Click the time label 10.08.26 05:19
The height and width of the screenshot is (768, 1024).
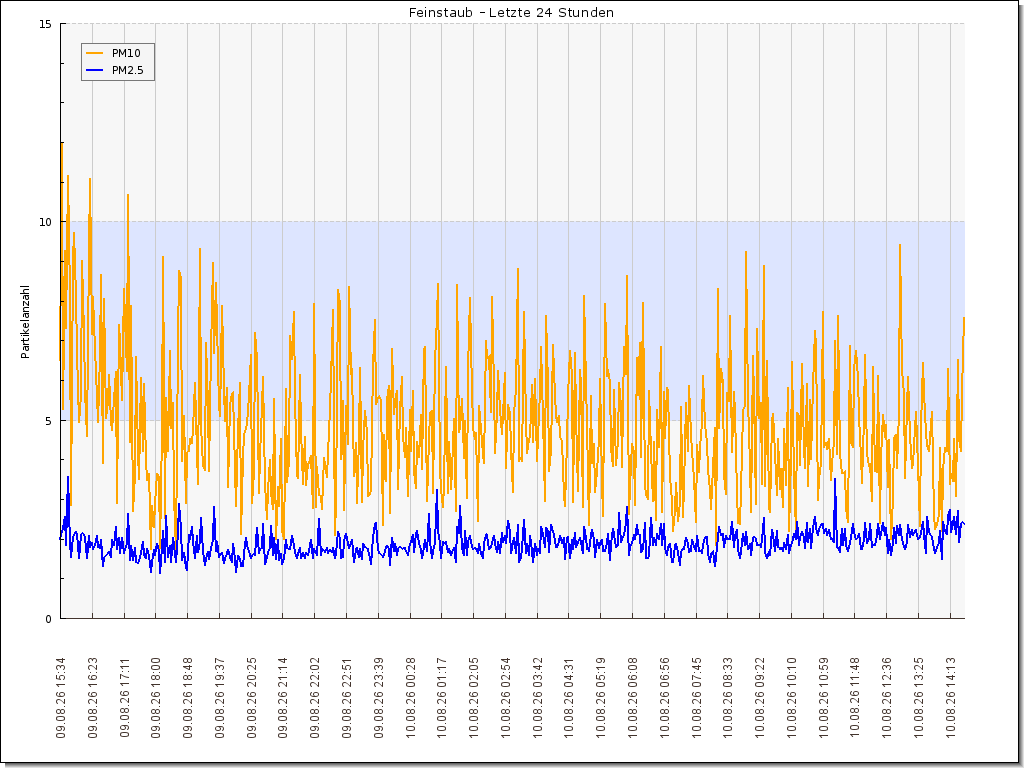pos(601,697)
